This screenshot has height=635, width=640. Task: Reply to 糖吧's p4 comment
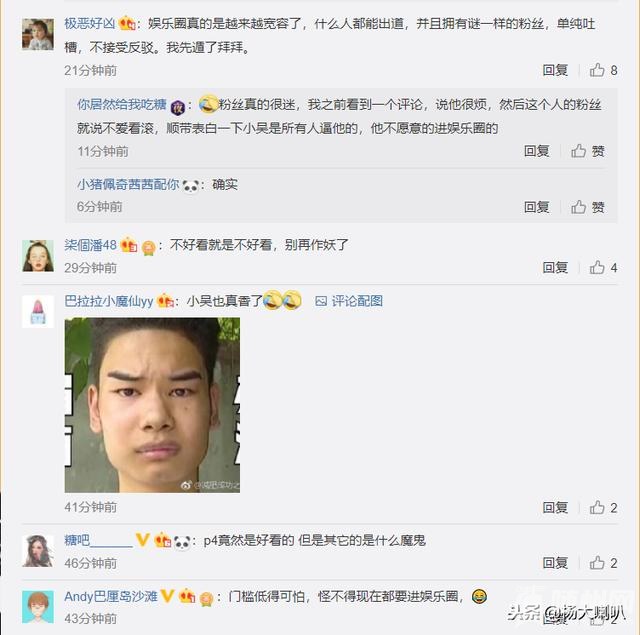point(555,563)
